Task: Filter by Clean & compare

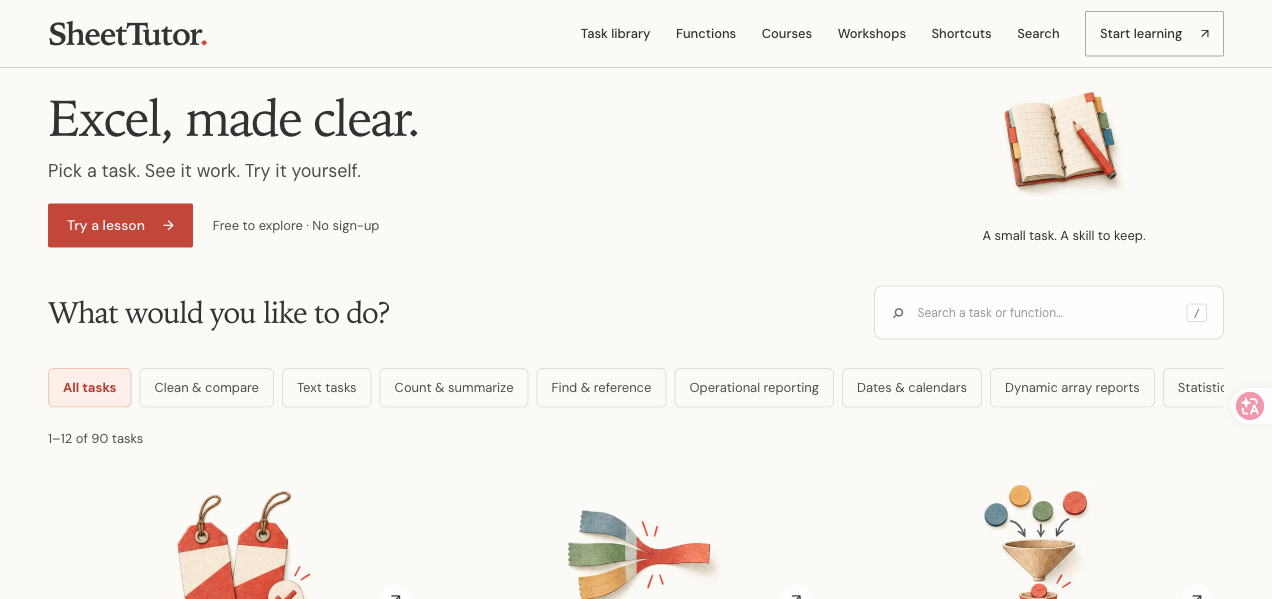Action: coord(206,388)
